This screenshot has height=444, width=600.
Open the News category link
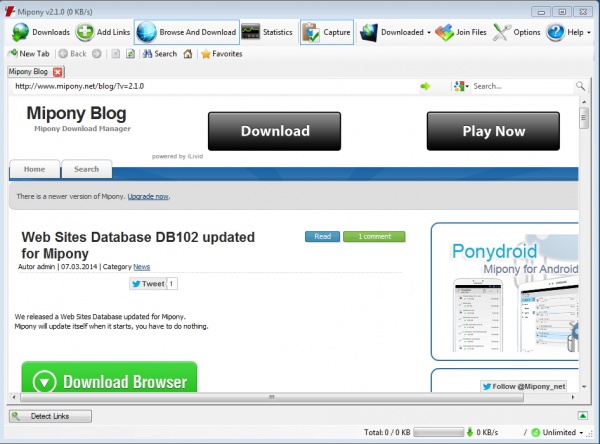click(142, 267)
